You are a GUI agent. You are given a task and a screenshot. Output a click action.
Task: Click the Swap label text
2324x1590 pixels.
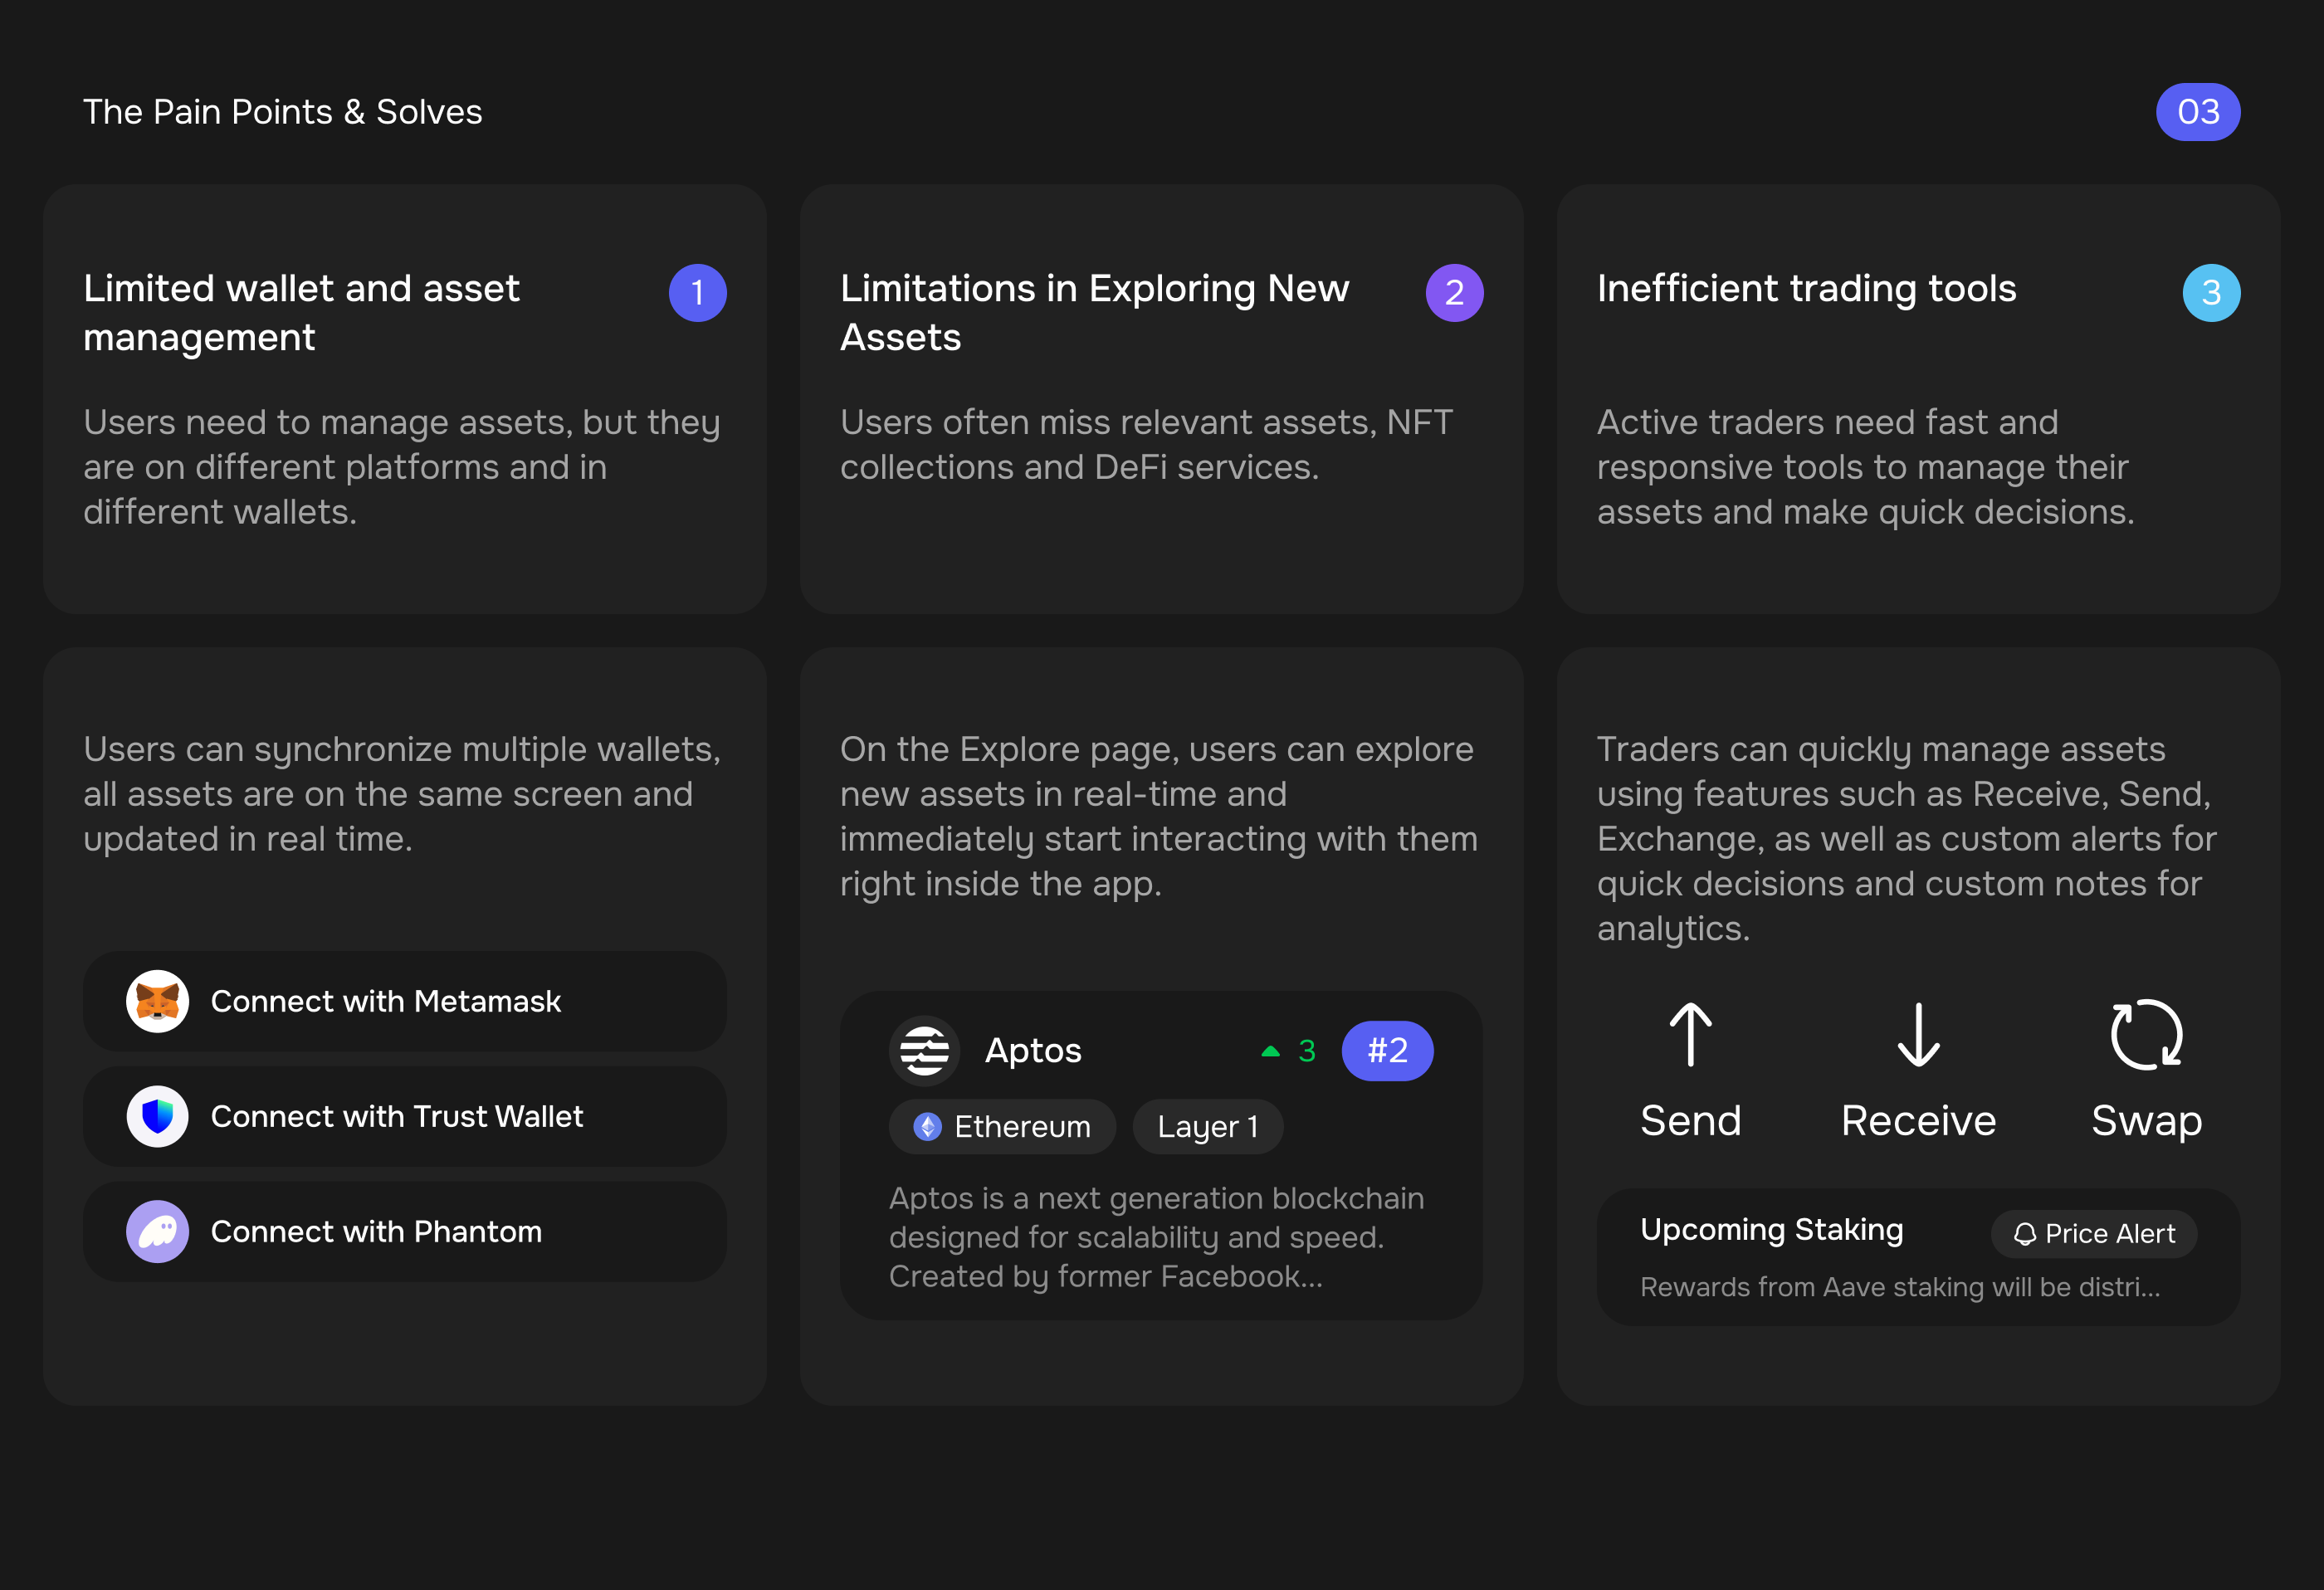pyautogui.click(x=2146, y=1121)
